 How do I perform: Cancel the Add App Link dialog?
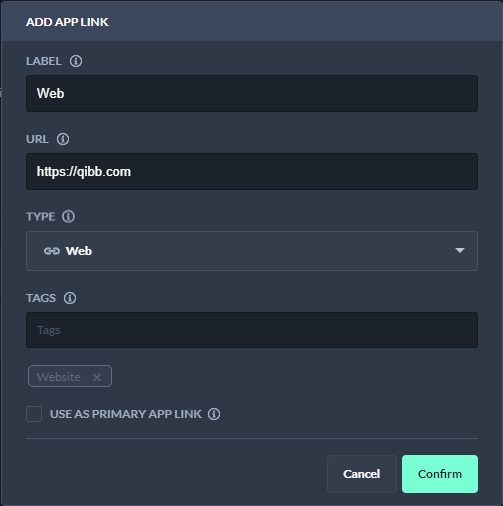pos(362,474)
